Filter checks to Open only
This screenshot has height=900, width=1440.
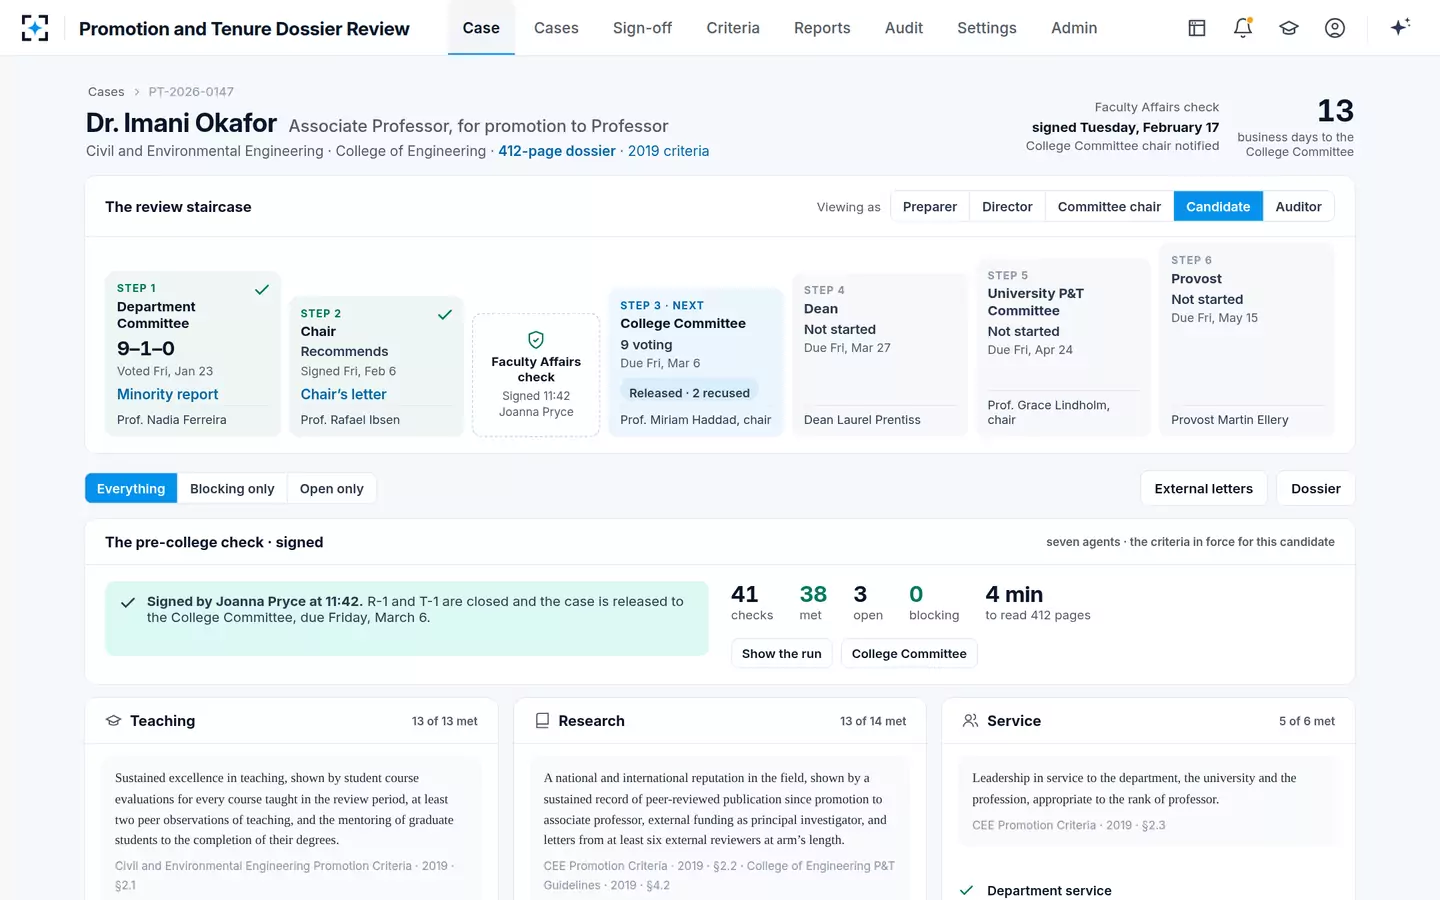click(331, 489)
